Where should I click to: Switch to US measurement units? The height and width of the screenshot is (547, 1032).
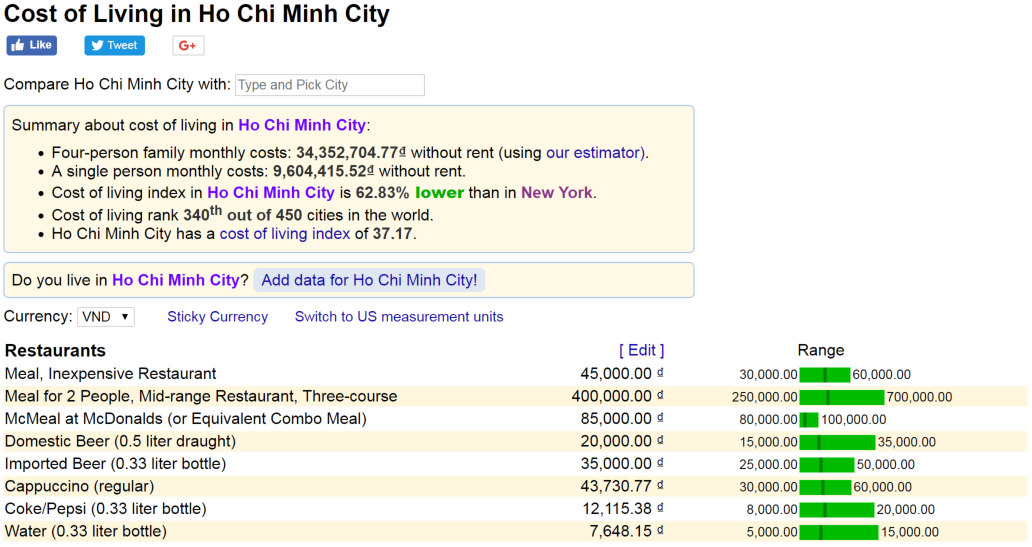(x=399, y=317)
